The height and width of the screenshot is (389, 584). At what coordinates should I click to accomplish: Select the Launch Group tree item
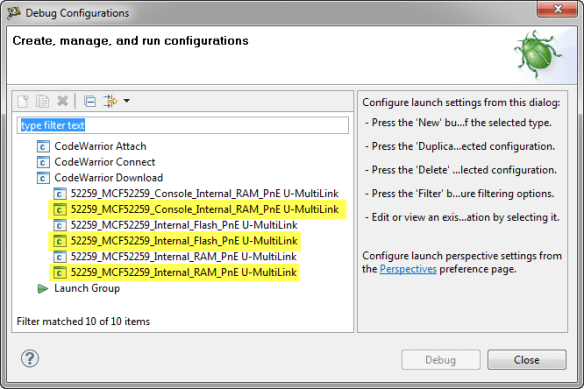[x=87, y=288]
